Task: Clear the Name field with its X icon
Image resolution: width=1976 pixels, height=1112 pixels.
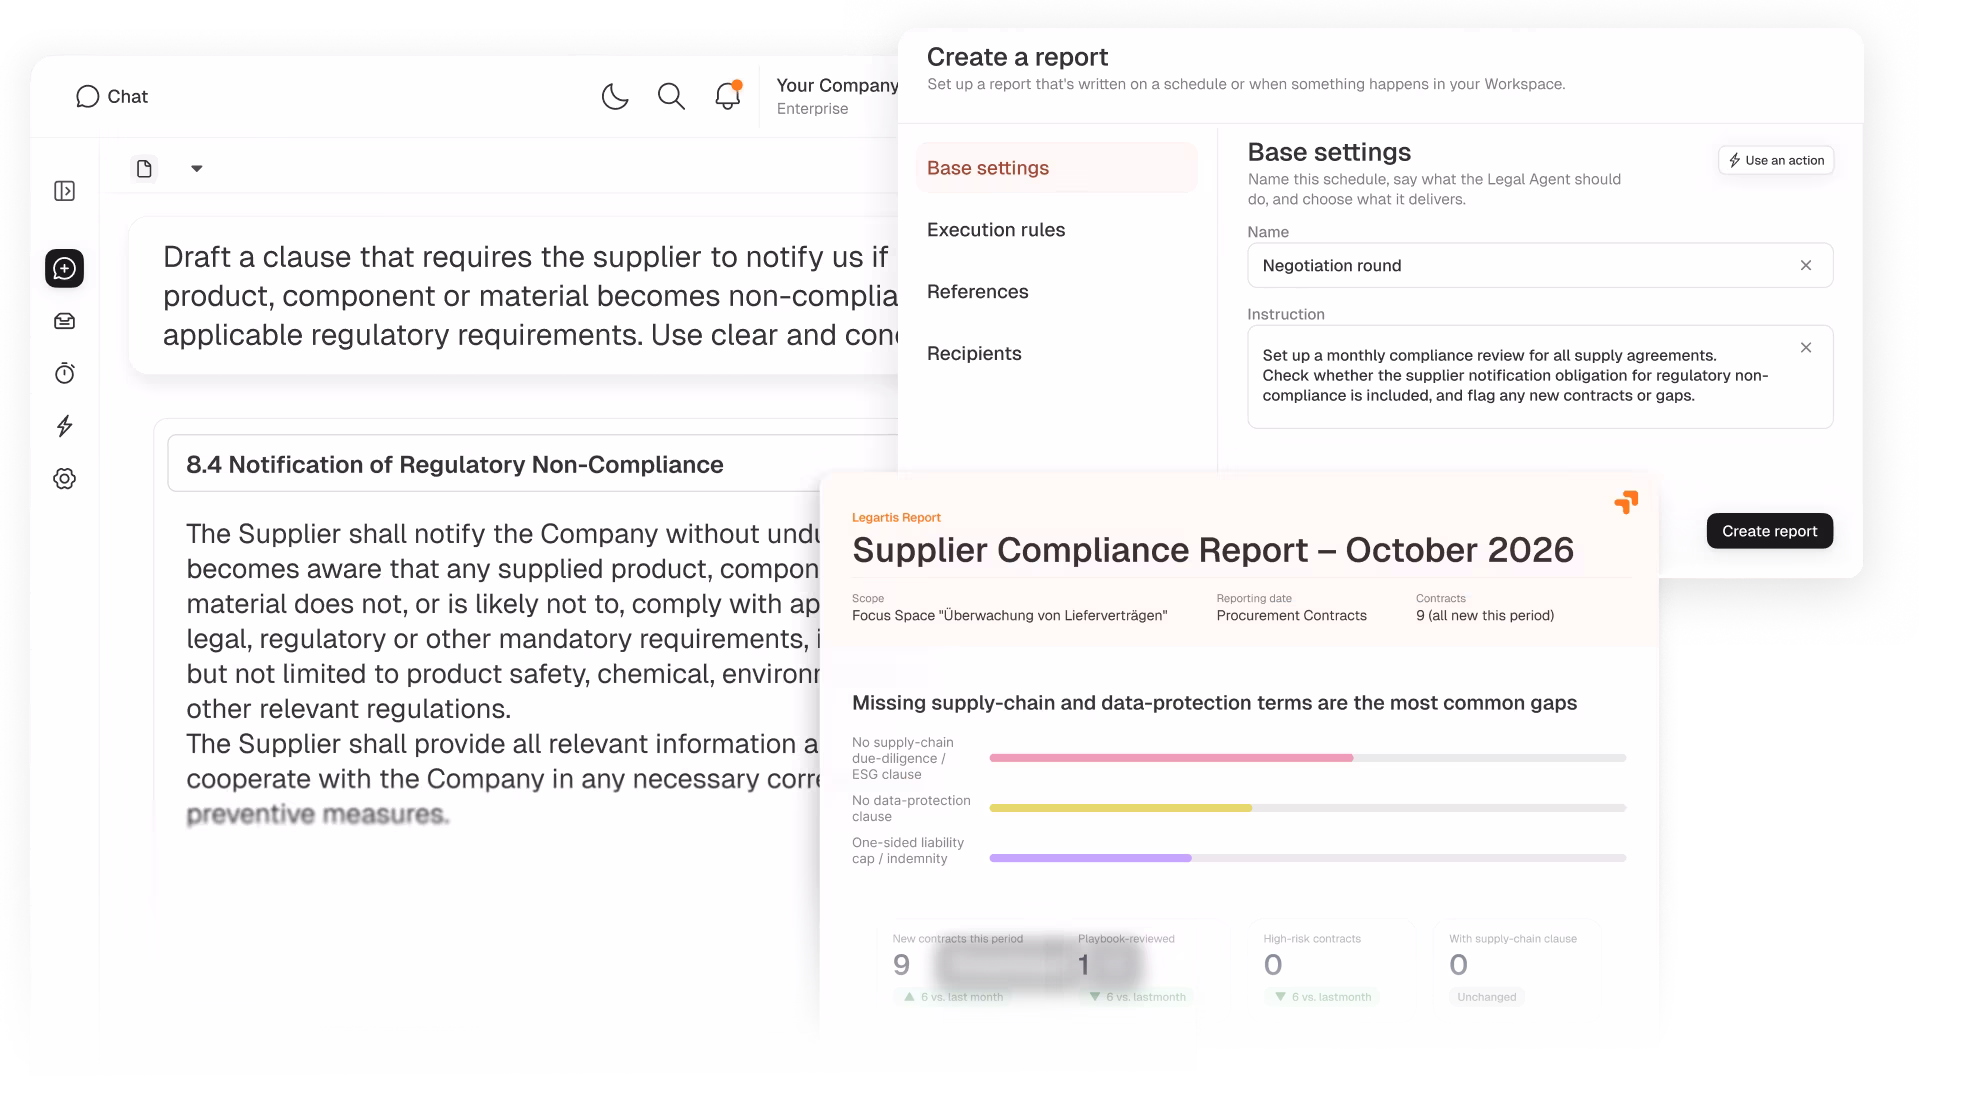Action: (x=1806, y=265)
